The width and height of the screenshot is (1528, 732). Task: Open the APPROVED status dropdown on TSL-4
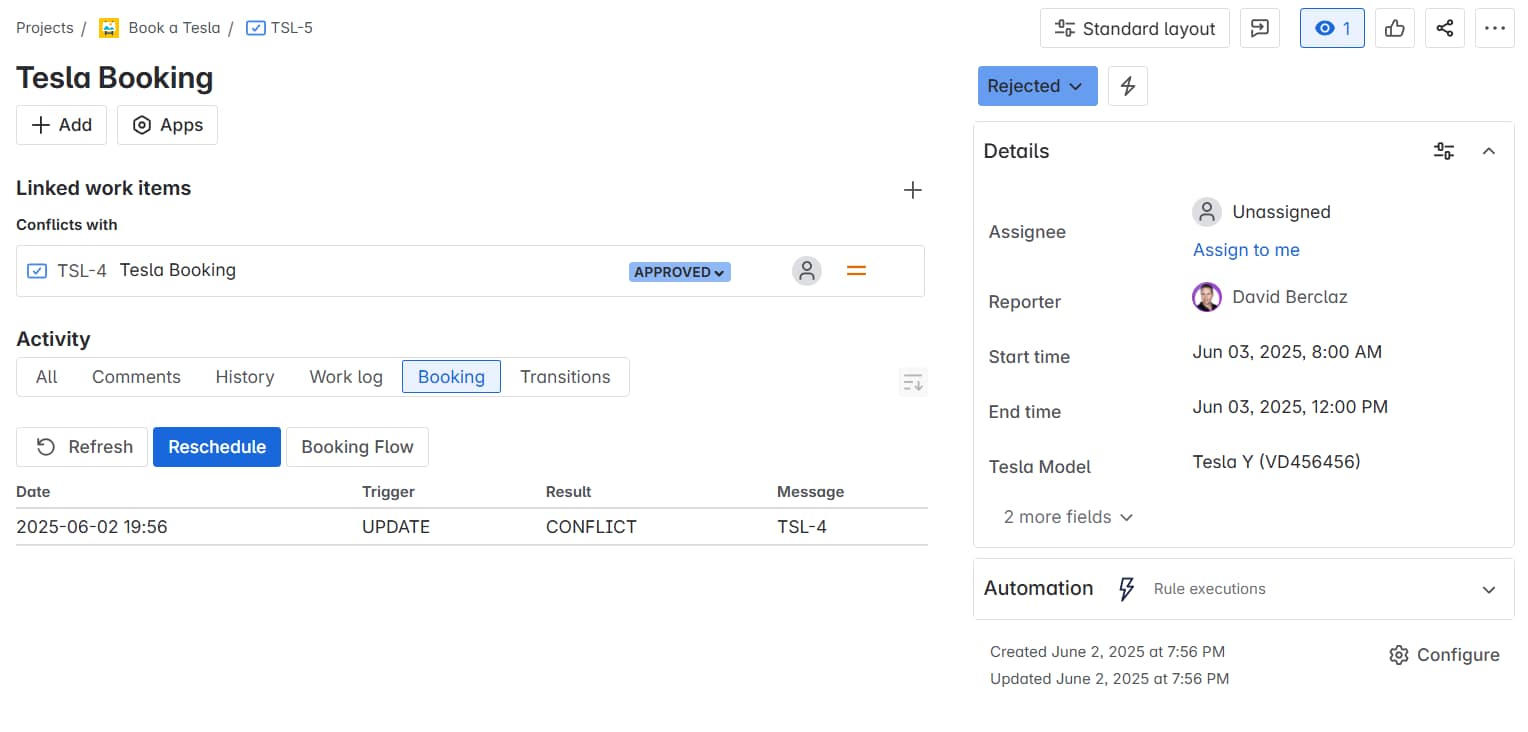(x=679, y=271)
